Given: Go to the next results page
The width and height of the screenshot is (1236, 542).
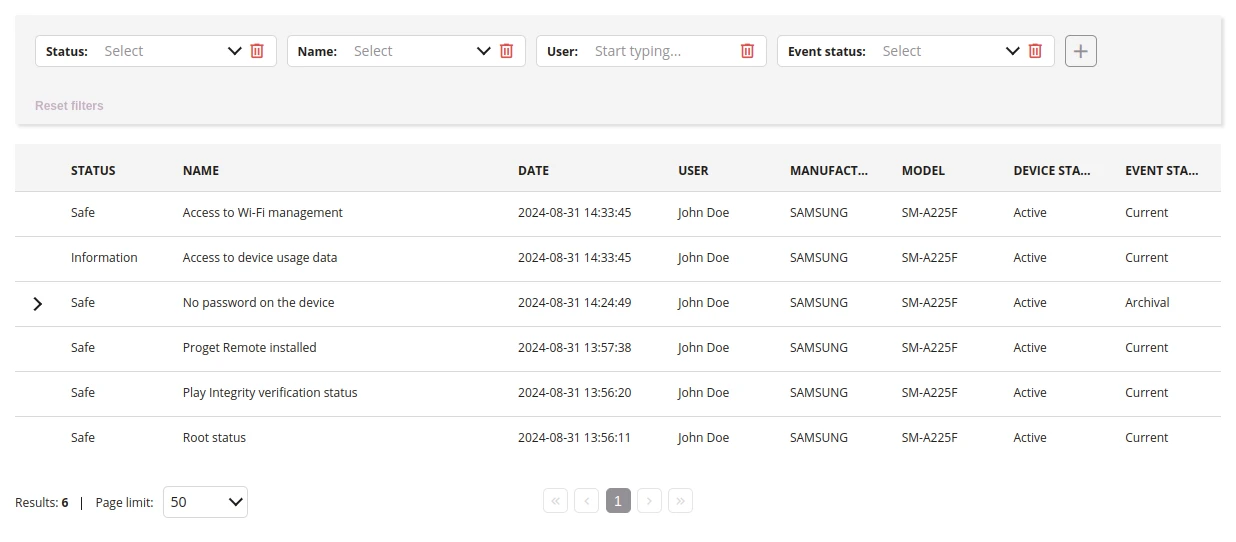Looking at the screenshot, I should click(x=649, y=501).
